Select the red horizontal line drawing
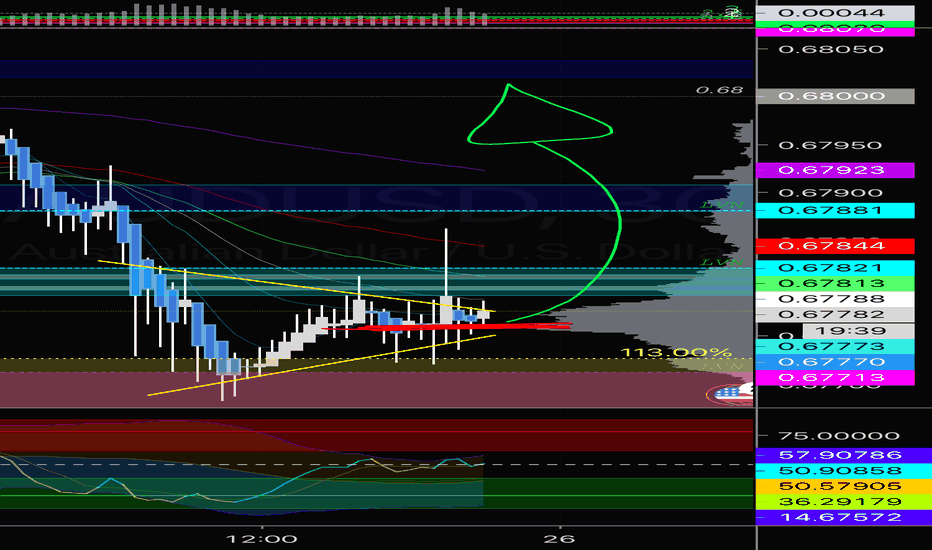Viewport: 932px width, 550px height. point(446,326)
